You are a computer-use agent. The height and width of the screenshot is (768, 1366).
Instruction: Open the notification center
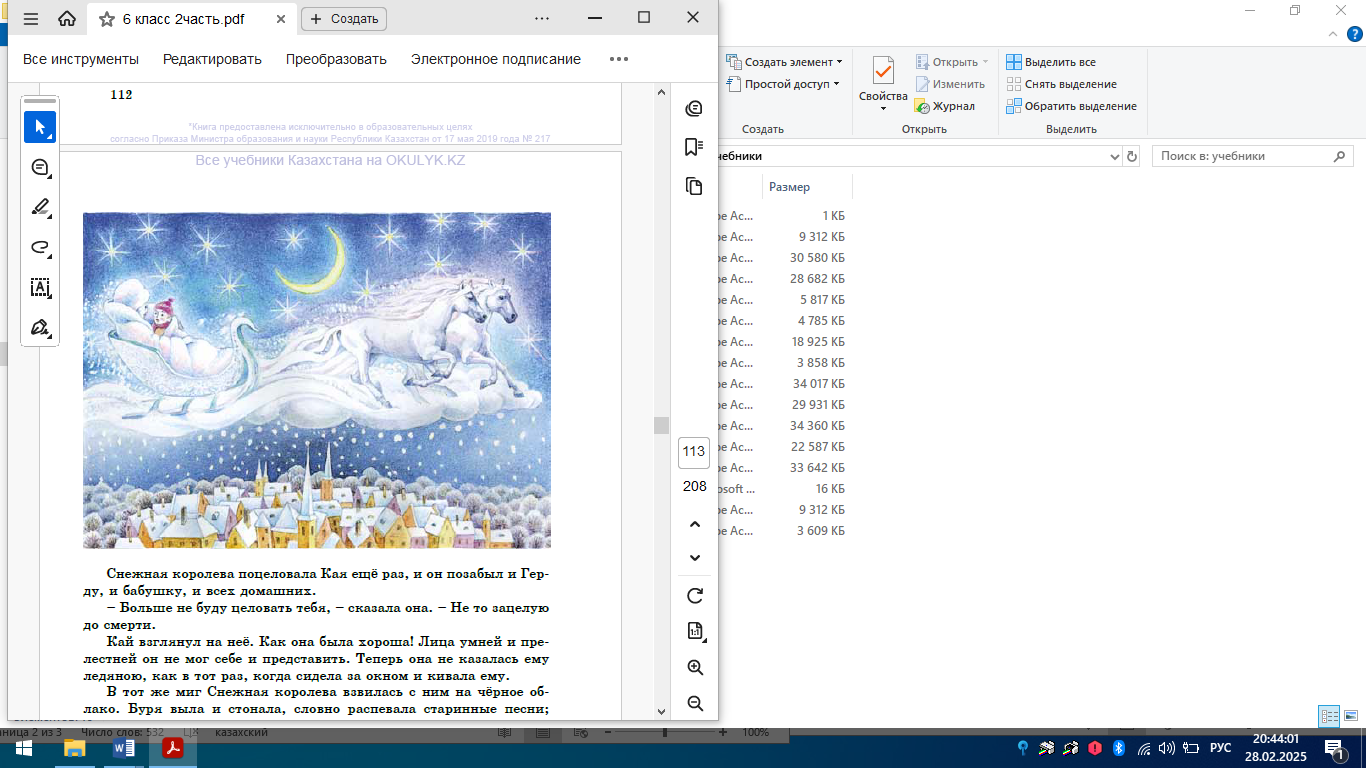click(x=1335, y=748)
